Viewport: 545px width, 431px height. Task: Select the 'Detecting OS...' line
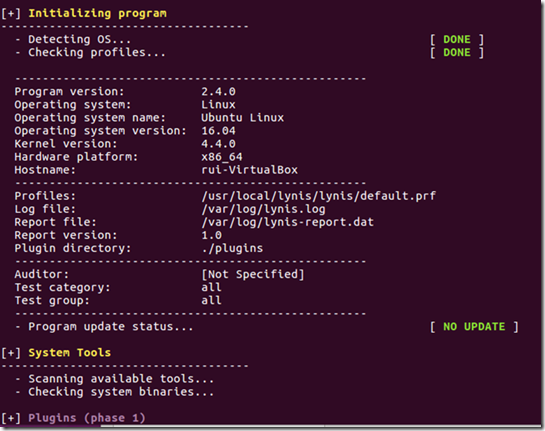coord(79,39)
